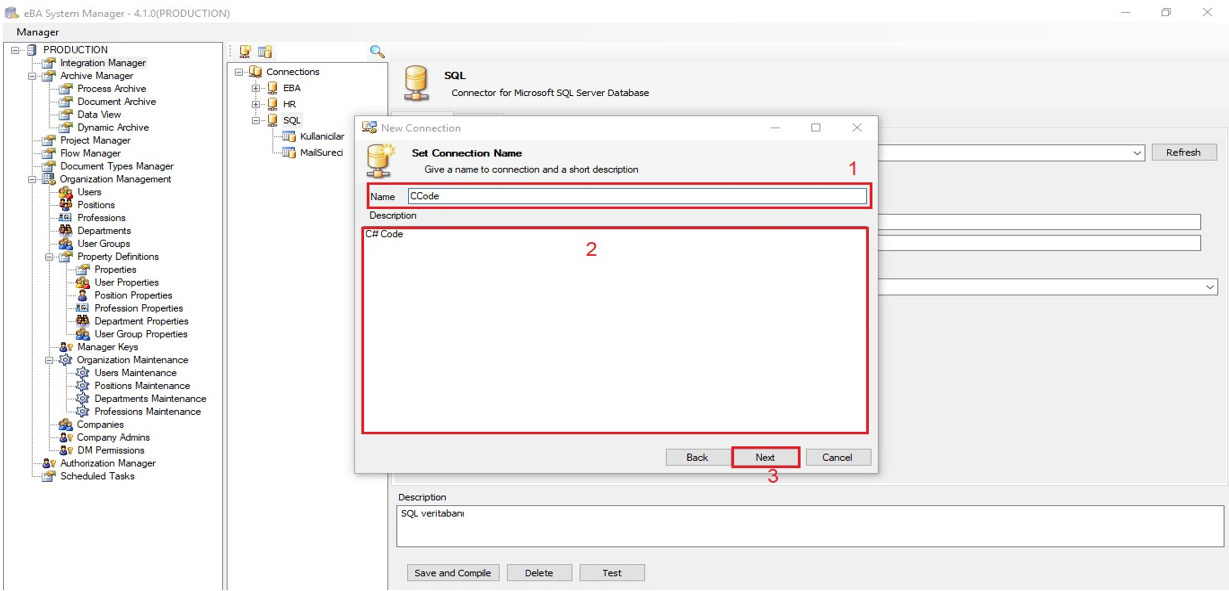The height and width of the screenshot is (591, 1229).
Task: Click the User Groups icon
Action: point(65,244)
